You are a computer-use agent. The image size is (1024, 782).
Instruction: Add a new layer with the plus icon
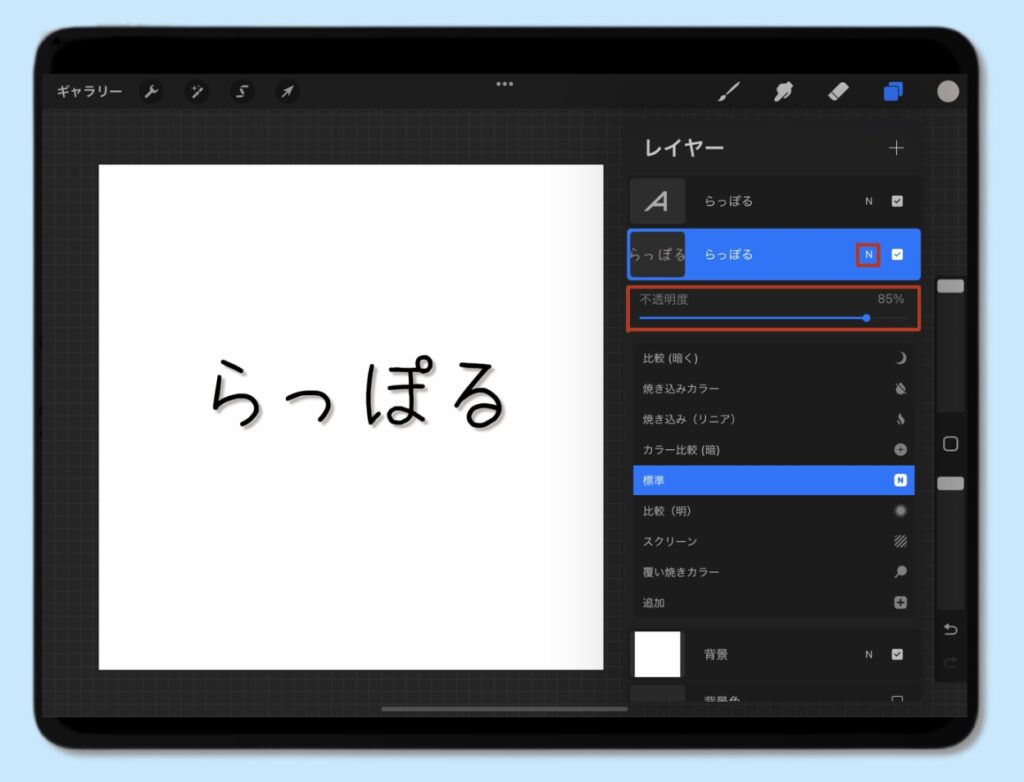point(896,148)
